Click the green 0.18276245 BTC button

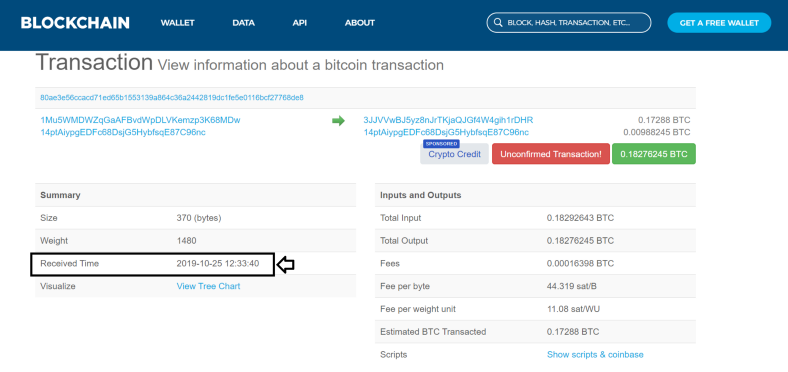click(x=654, y=154)
